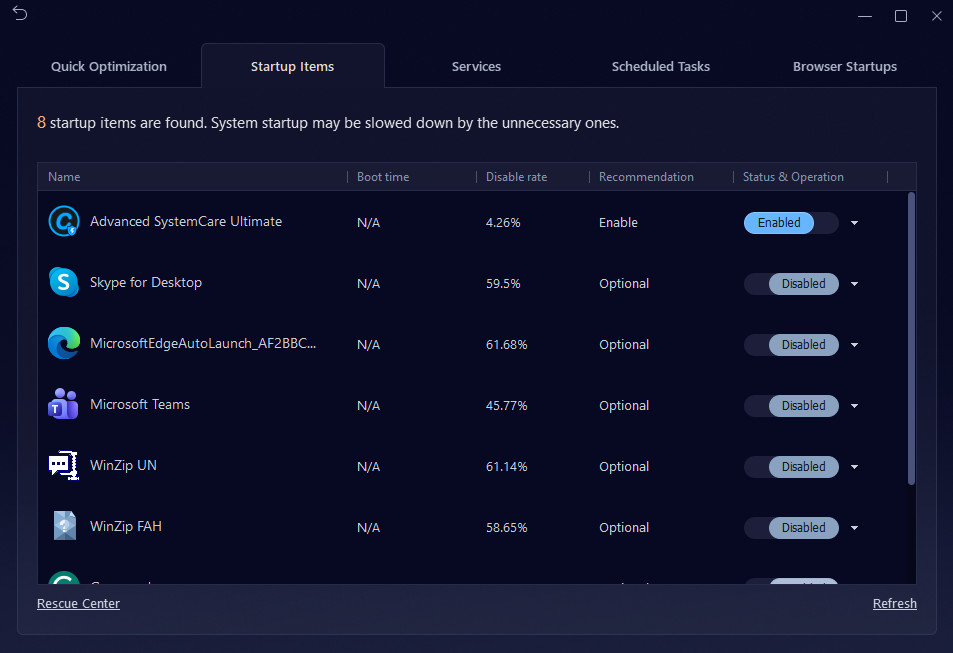953x653 pixels.
Task: Click the 4.26% disable rate value
Action: pos(503,223)
